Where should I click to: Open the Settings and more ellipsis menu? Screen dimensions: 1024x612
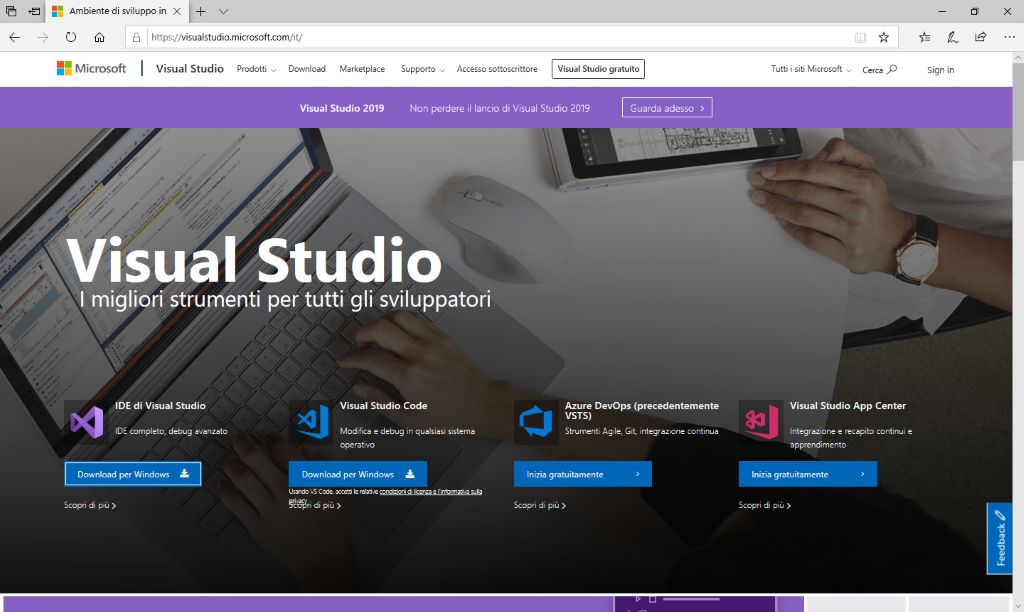[x=1009, y=37]
